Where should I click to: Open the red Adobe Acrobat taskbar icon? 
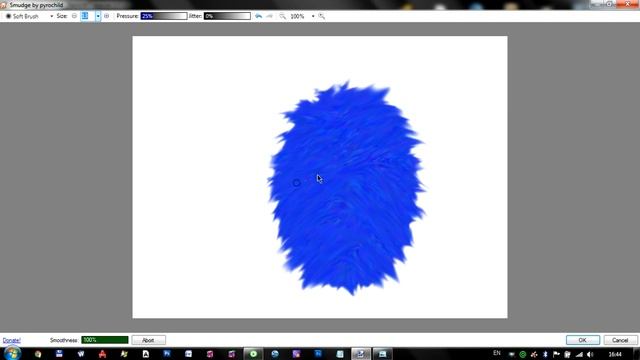pyautogui.click(x=102, y=354)
